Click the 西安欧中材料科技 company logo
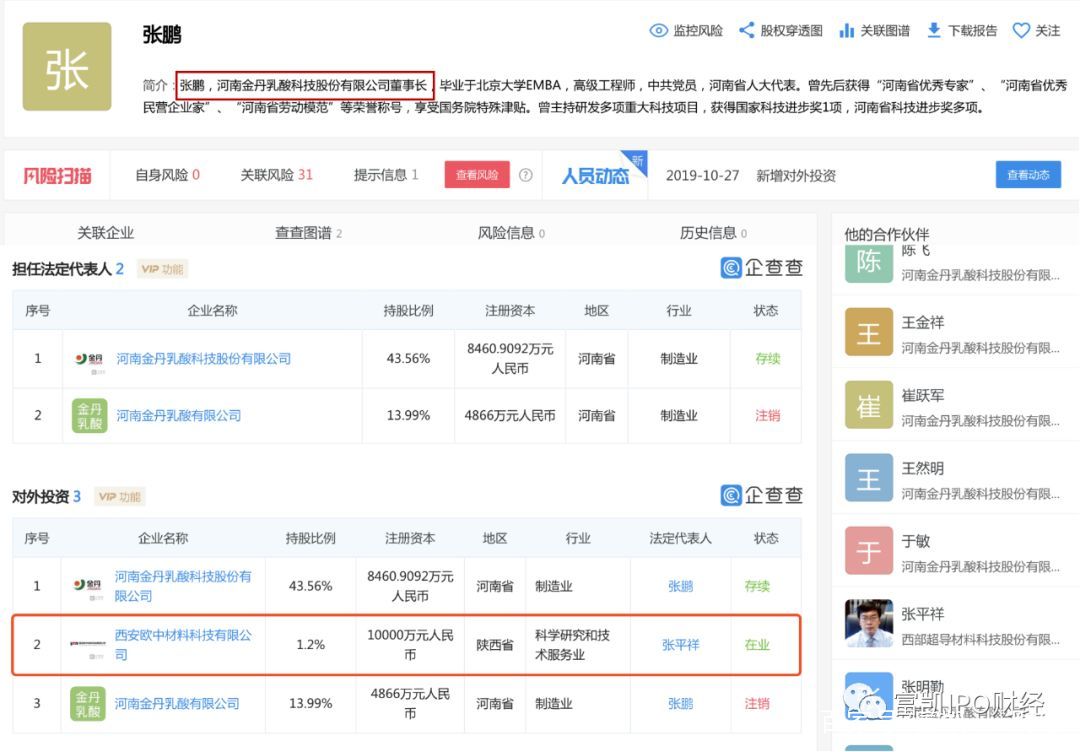Screen dimensions: 1080x752 pos(87,645)
